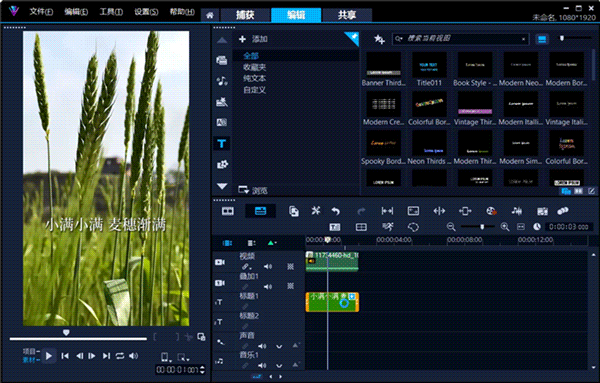Click the Undo arrow in timeline toolbar
The width and height of the screenshot is (600, 383).
[x=336, y=211]
